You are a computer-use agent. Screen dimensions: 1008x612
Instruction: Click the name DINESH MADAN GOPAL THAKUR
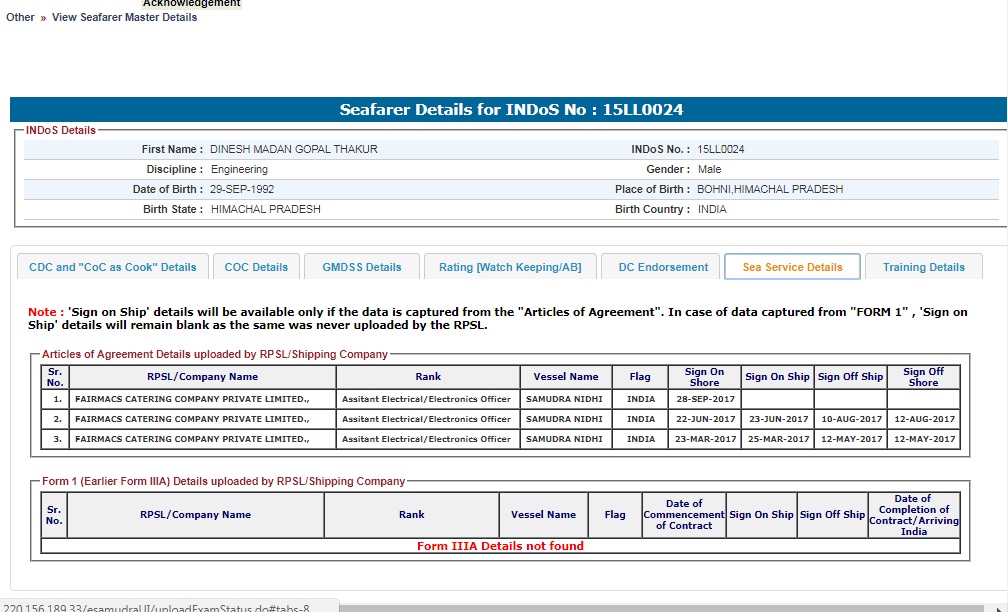point(294,149)
